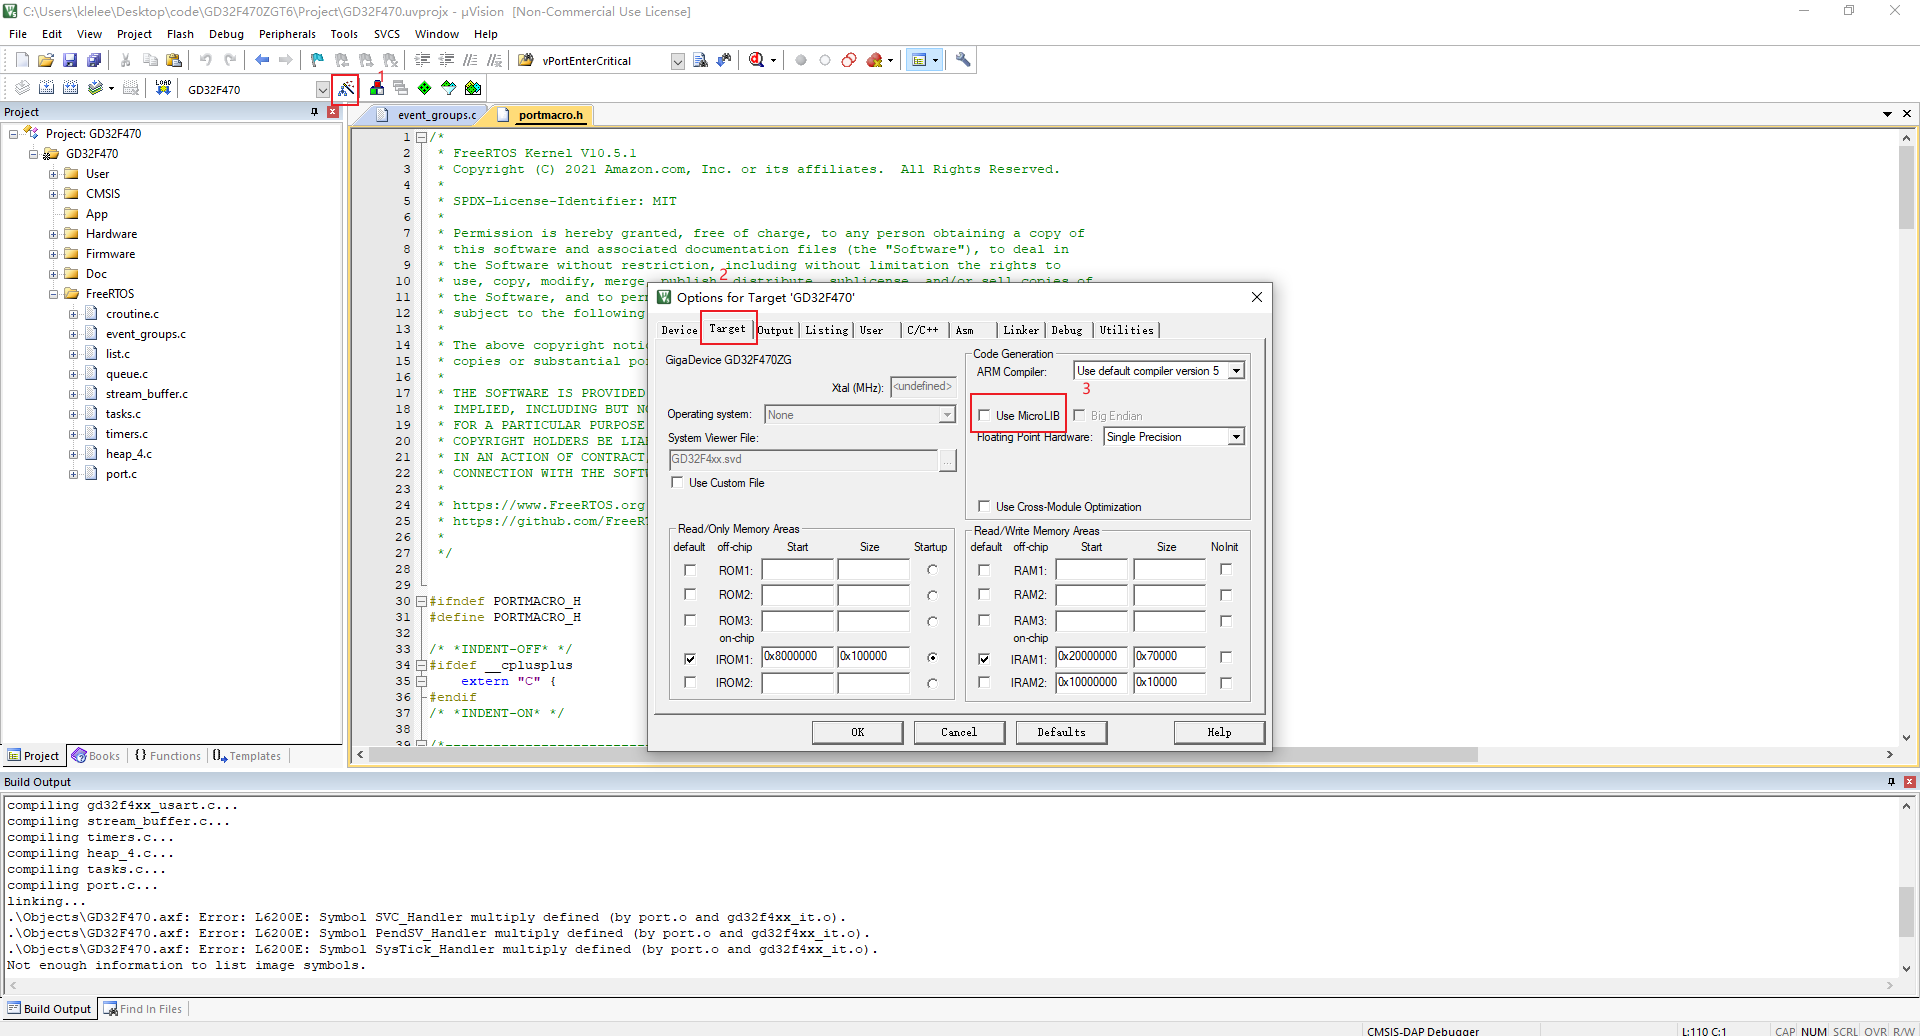
Task: Insert a bookmark with the flag icon
Action: (x=317, y=60)
